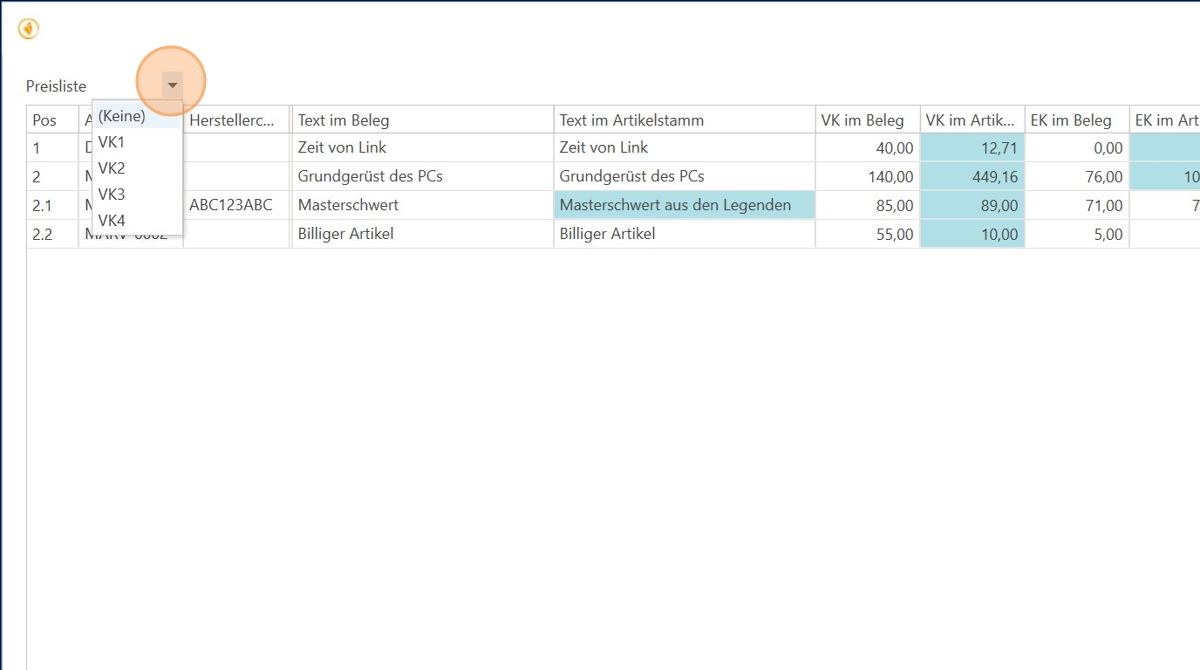Sort by Text im Beleg column
The height and width of the screenshot is (670, 1200).
422,120
